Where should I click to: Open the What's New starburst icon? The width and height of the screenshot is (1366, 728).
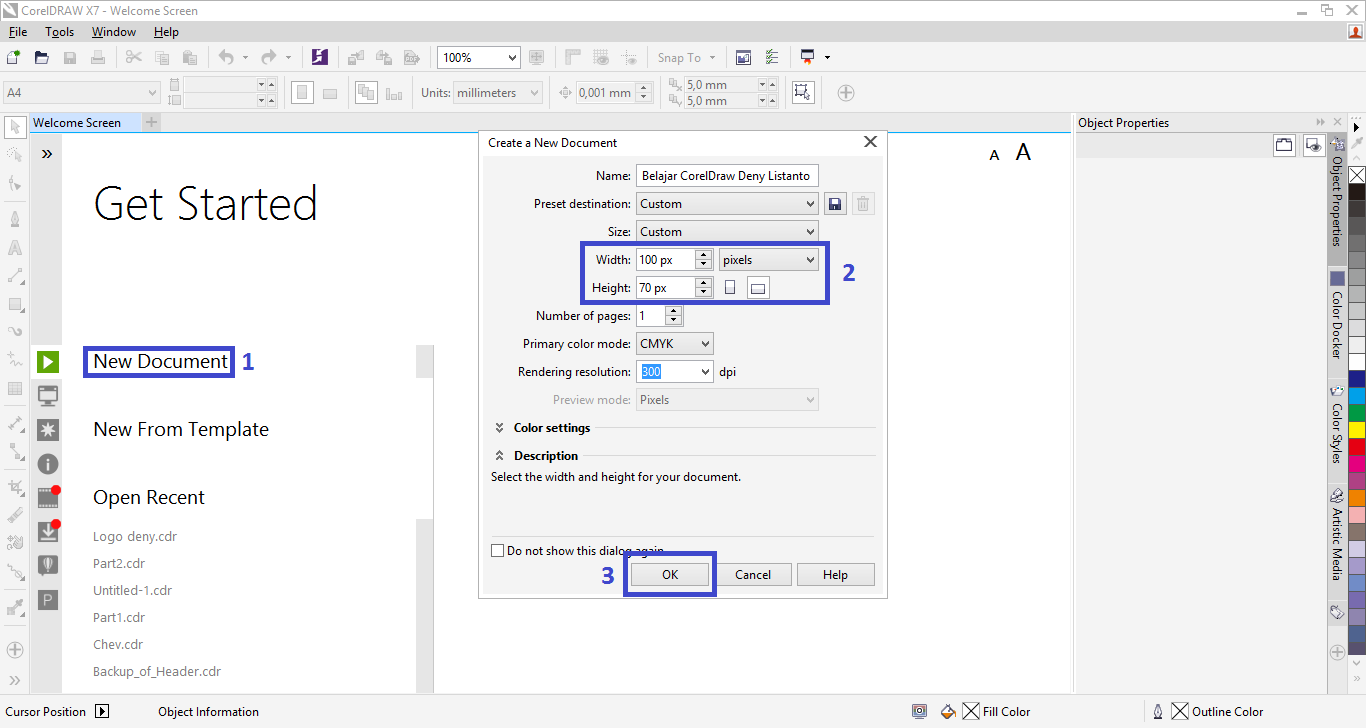48,429
